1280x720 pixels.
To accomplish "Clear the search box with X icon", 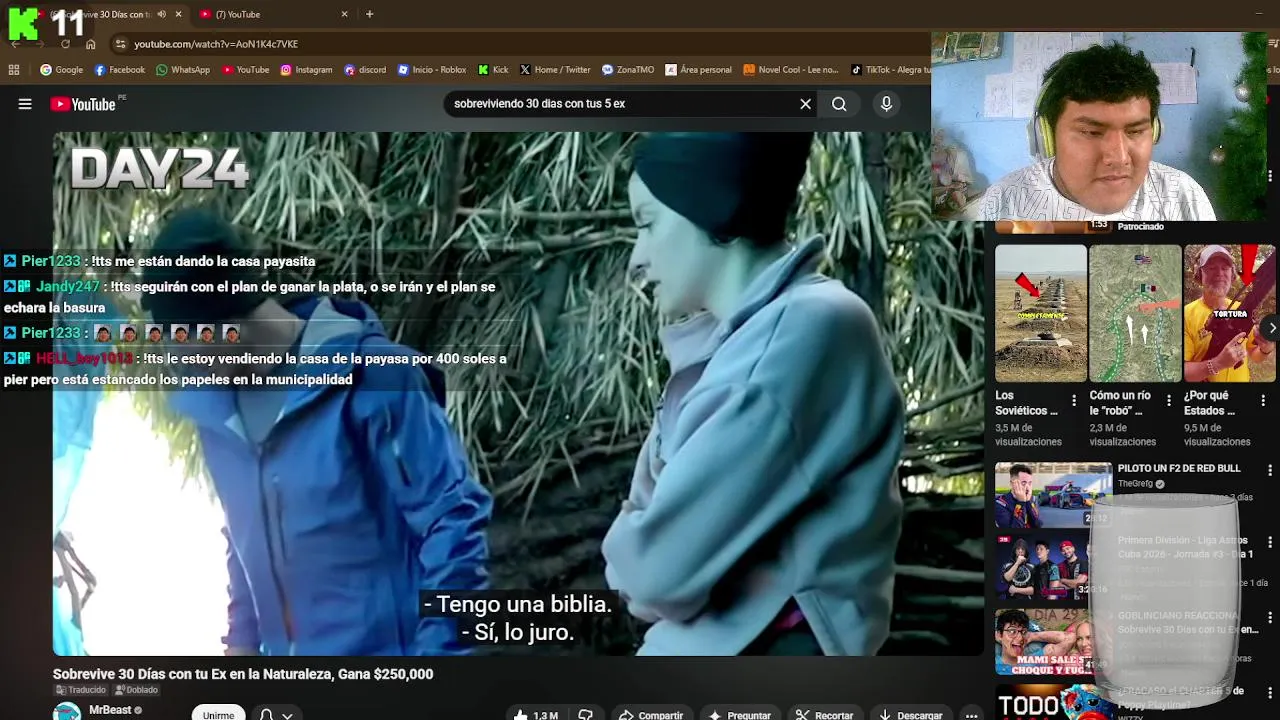I will [x=805, y=104].
